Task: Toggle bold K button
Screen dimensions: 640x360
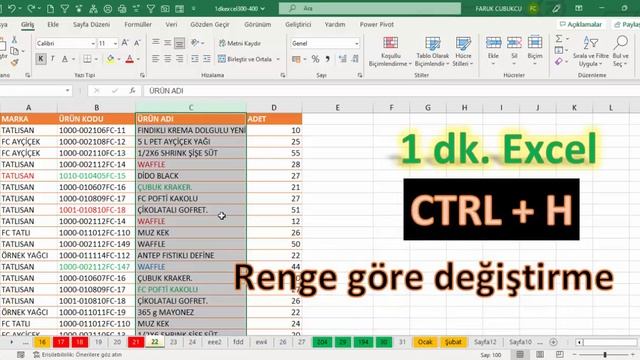Action: point(41,59)
